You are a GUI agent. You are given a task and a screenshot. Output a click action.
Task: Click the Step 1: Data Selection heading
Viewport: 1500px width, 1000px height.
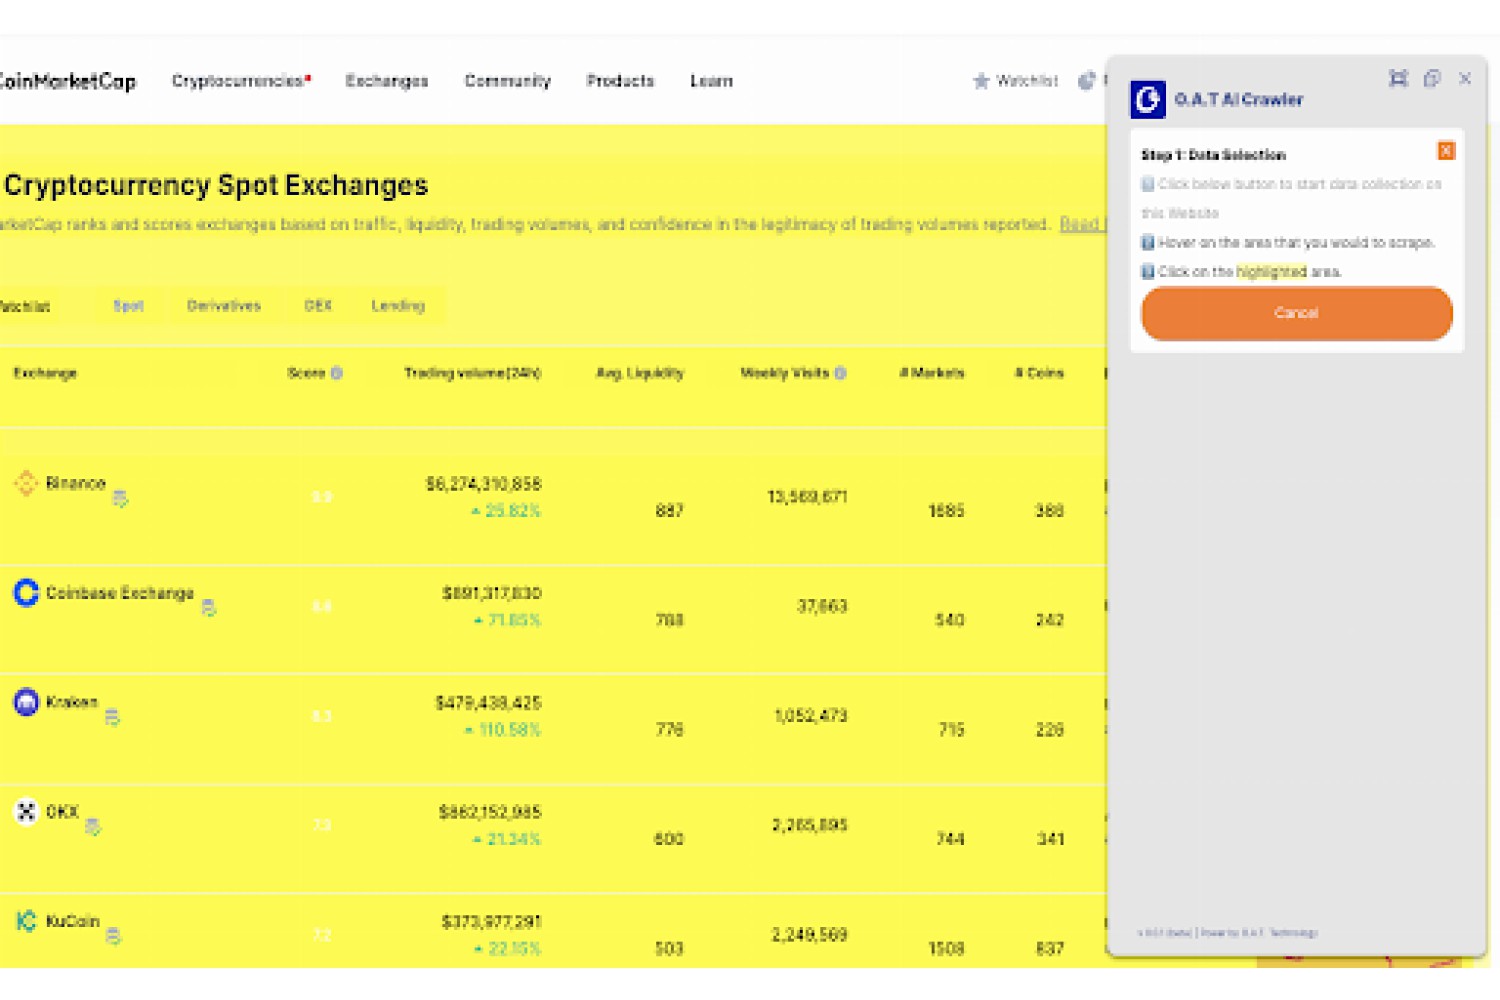click(1214, 155)
